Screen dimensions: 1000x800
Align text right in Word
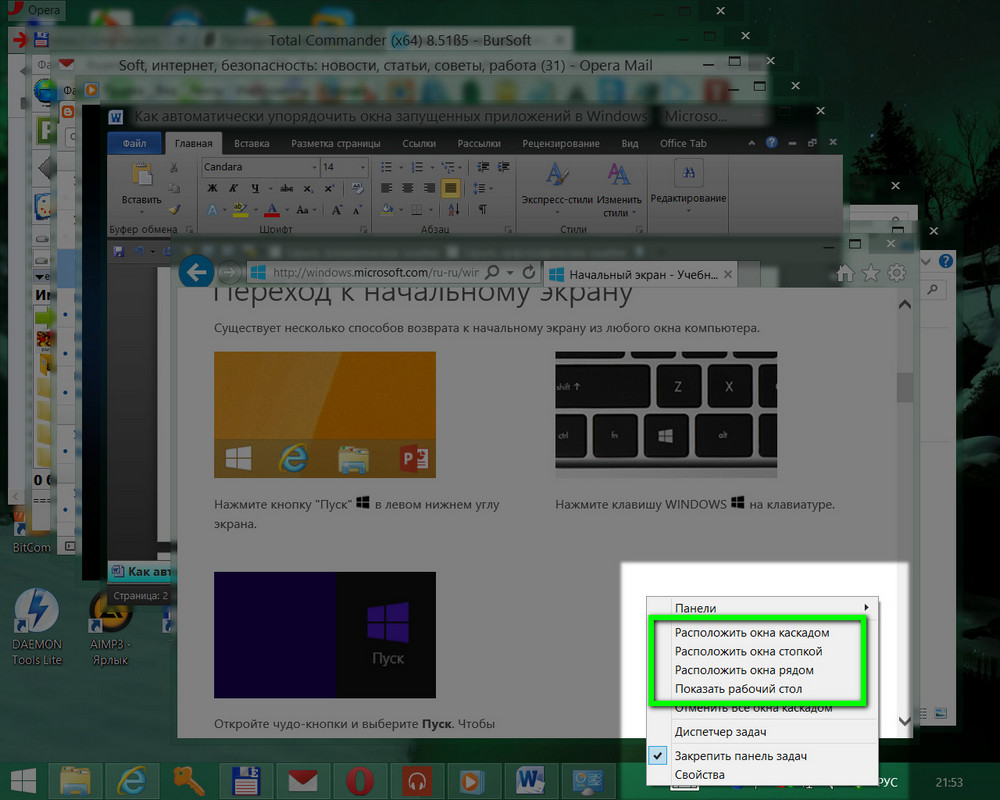pyautogui.click(x=429, y=188)
